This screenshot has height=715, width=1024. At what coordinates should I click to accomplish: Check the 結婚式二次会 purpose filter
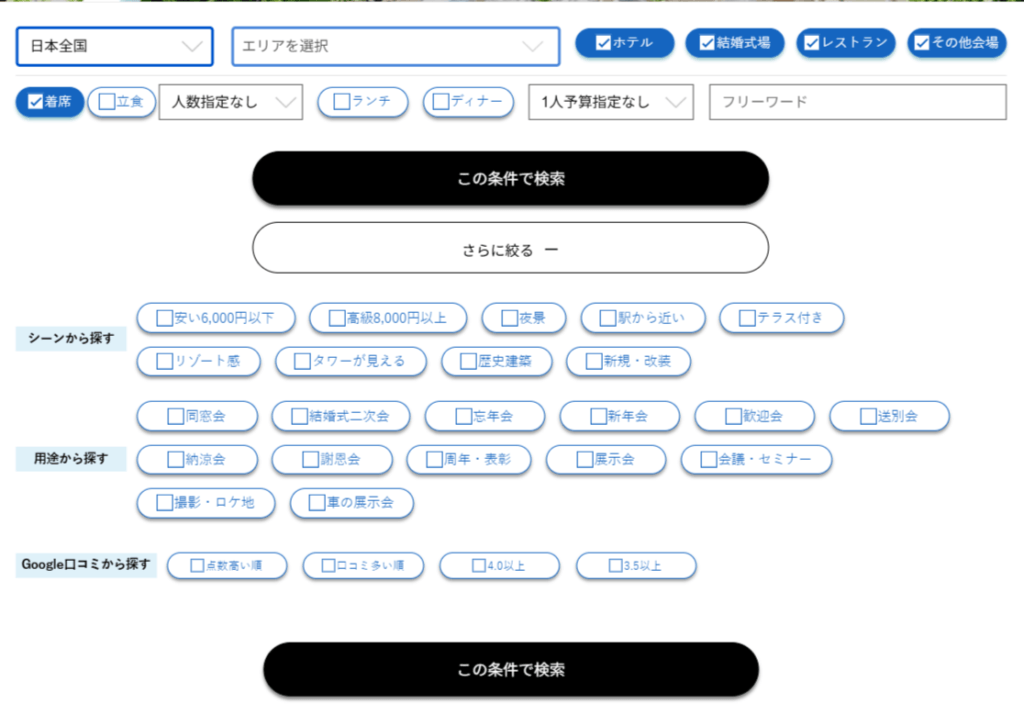coord(341,417)
